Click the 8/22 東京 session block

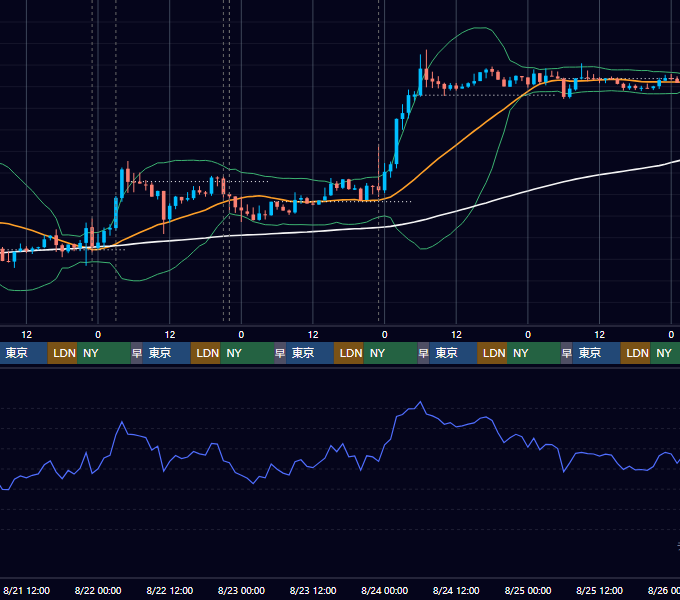(167, 353)
